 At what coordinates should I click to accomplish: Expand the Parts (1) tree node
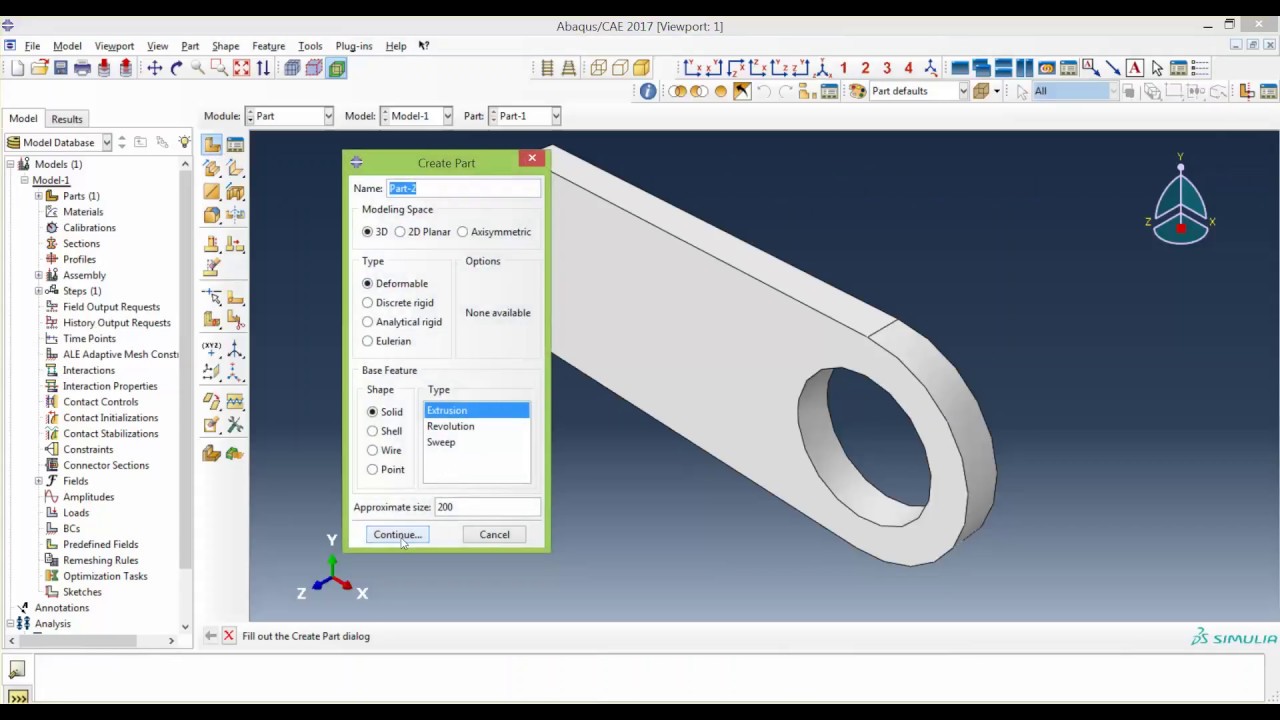[39, 196]
